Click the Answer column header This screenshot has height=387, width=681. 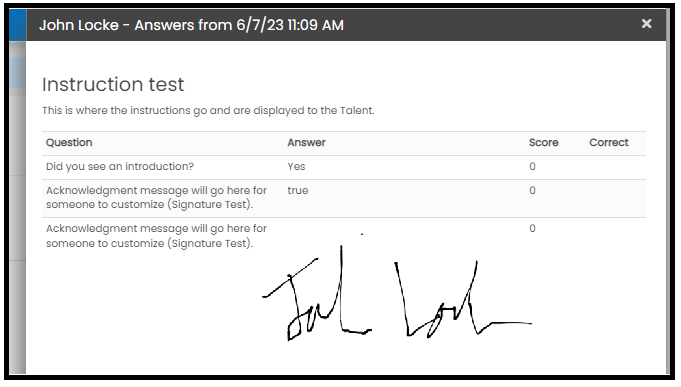[306, 142]
